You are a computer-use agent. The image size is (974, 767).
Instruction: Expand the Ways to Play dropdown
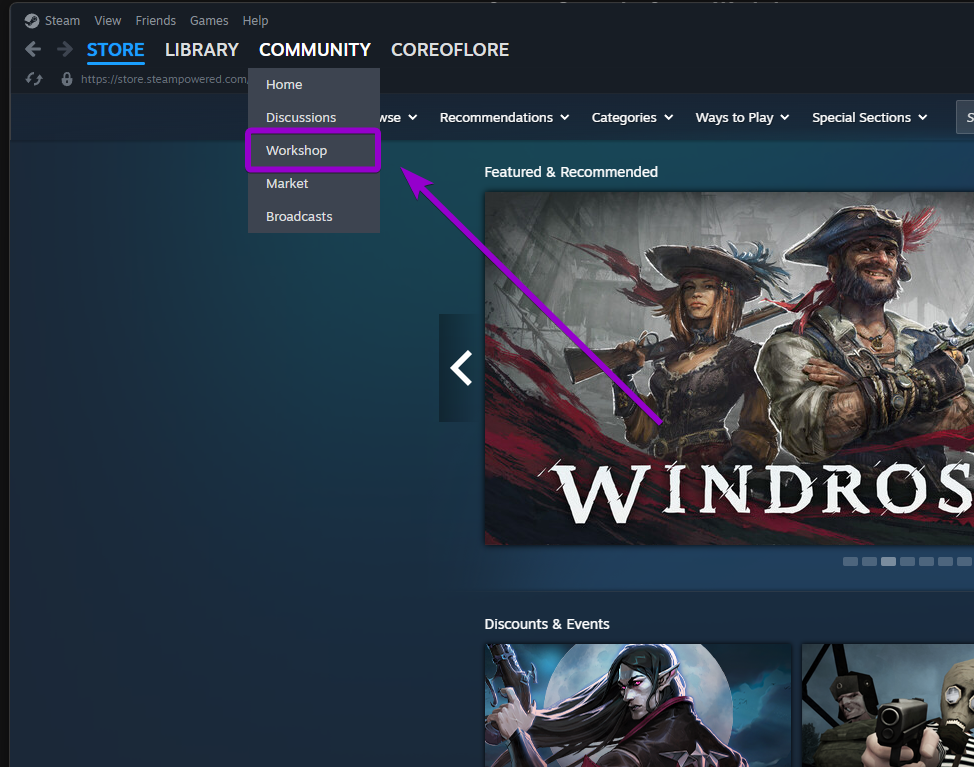(x=742, y=117)
